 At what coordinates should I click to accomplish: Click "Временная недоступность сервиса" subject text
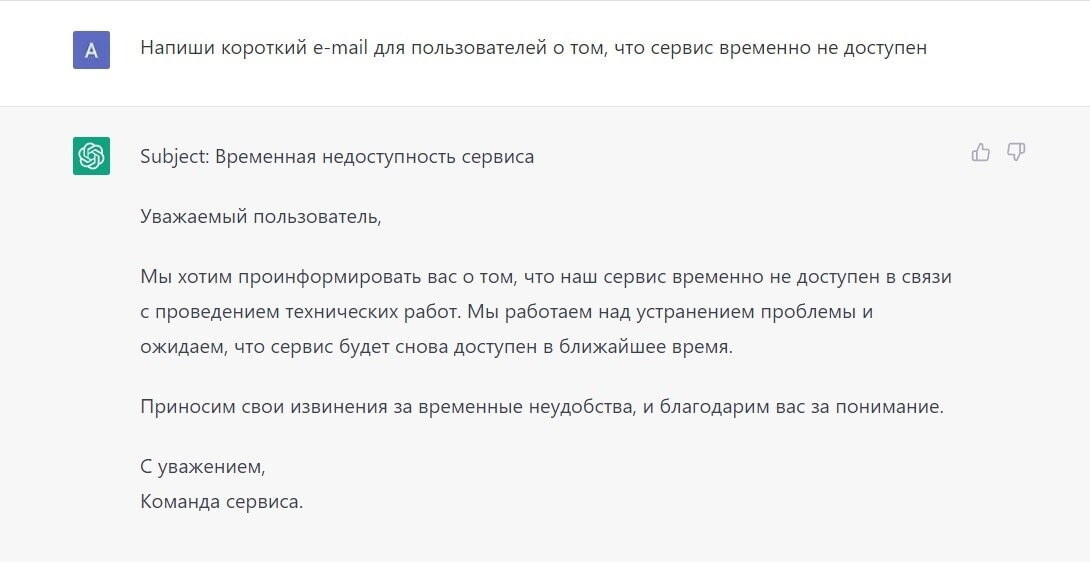[x=374, y=157]
